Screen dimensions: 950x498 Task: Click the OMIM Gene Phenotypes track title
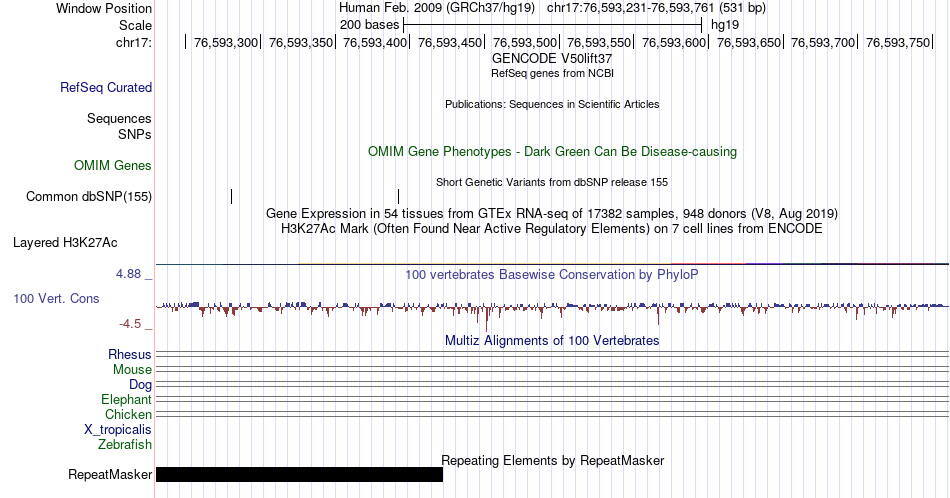553,151
